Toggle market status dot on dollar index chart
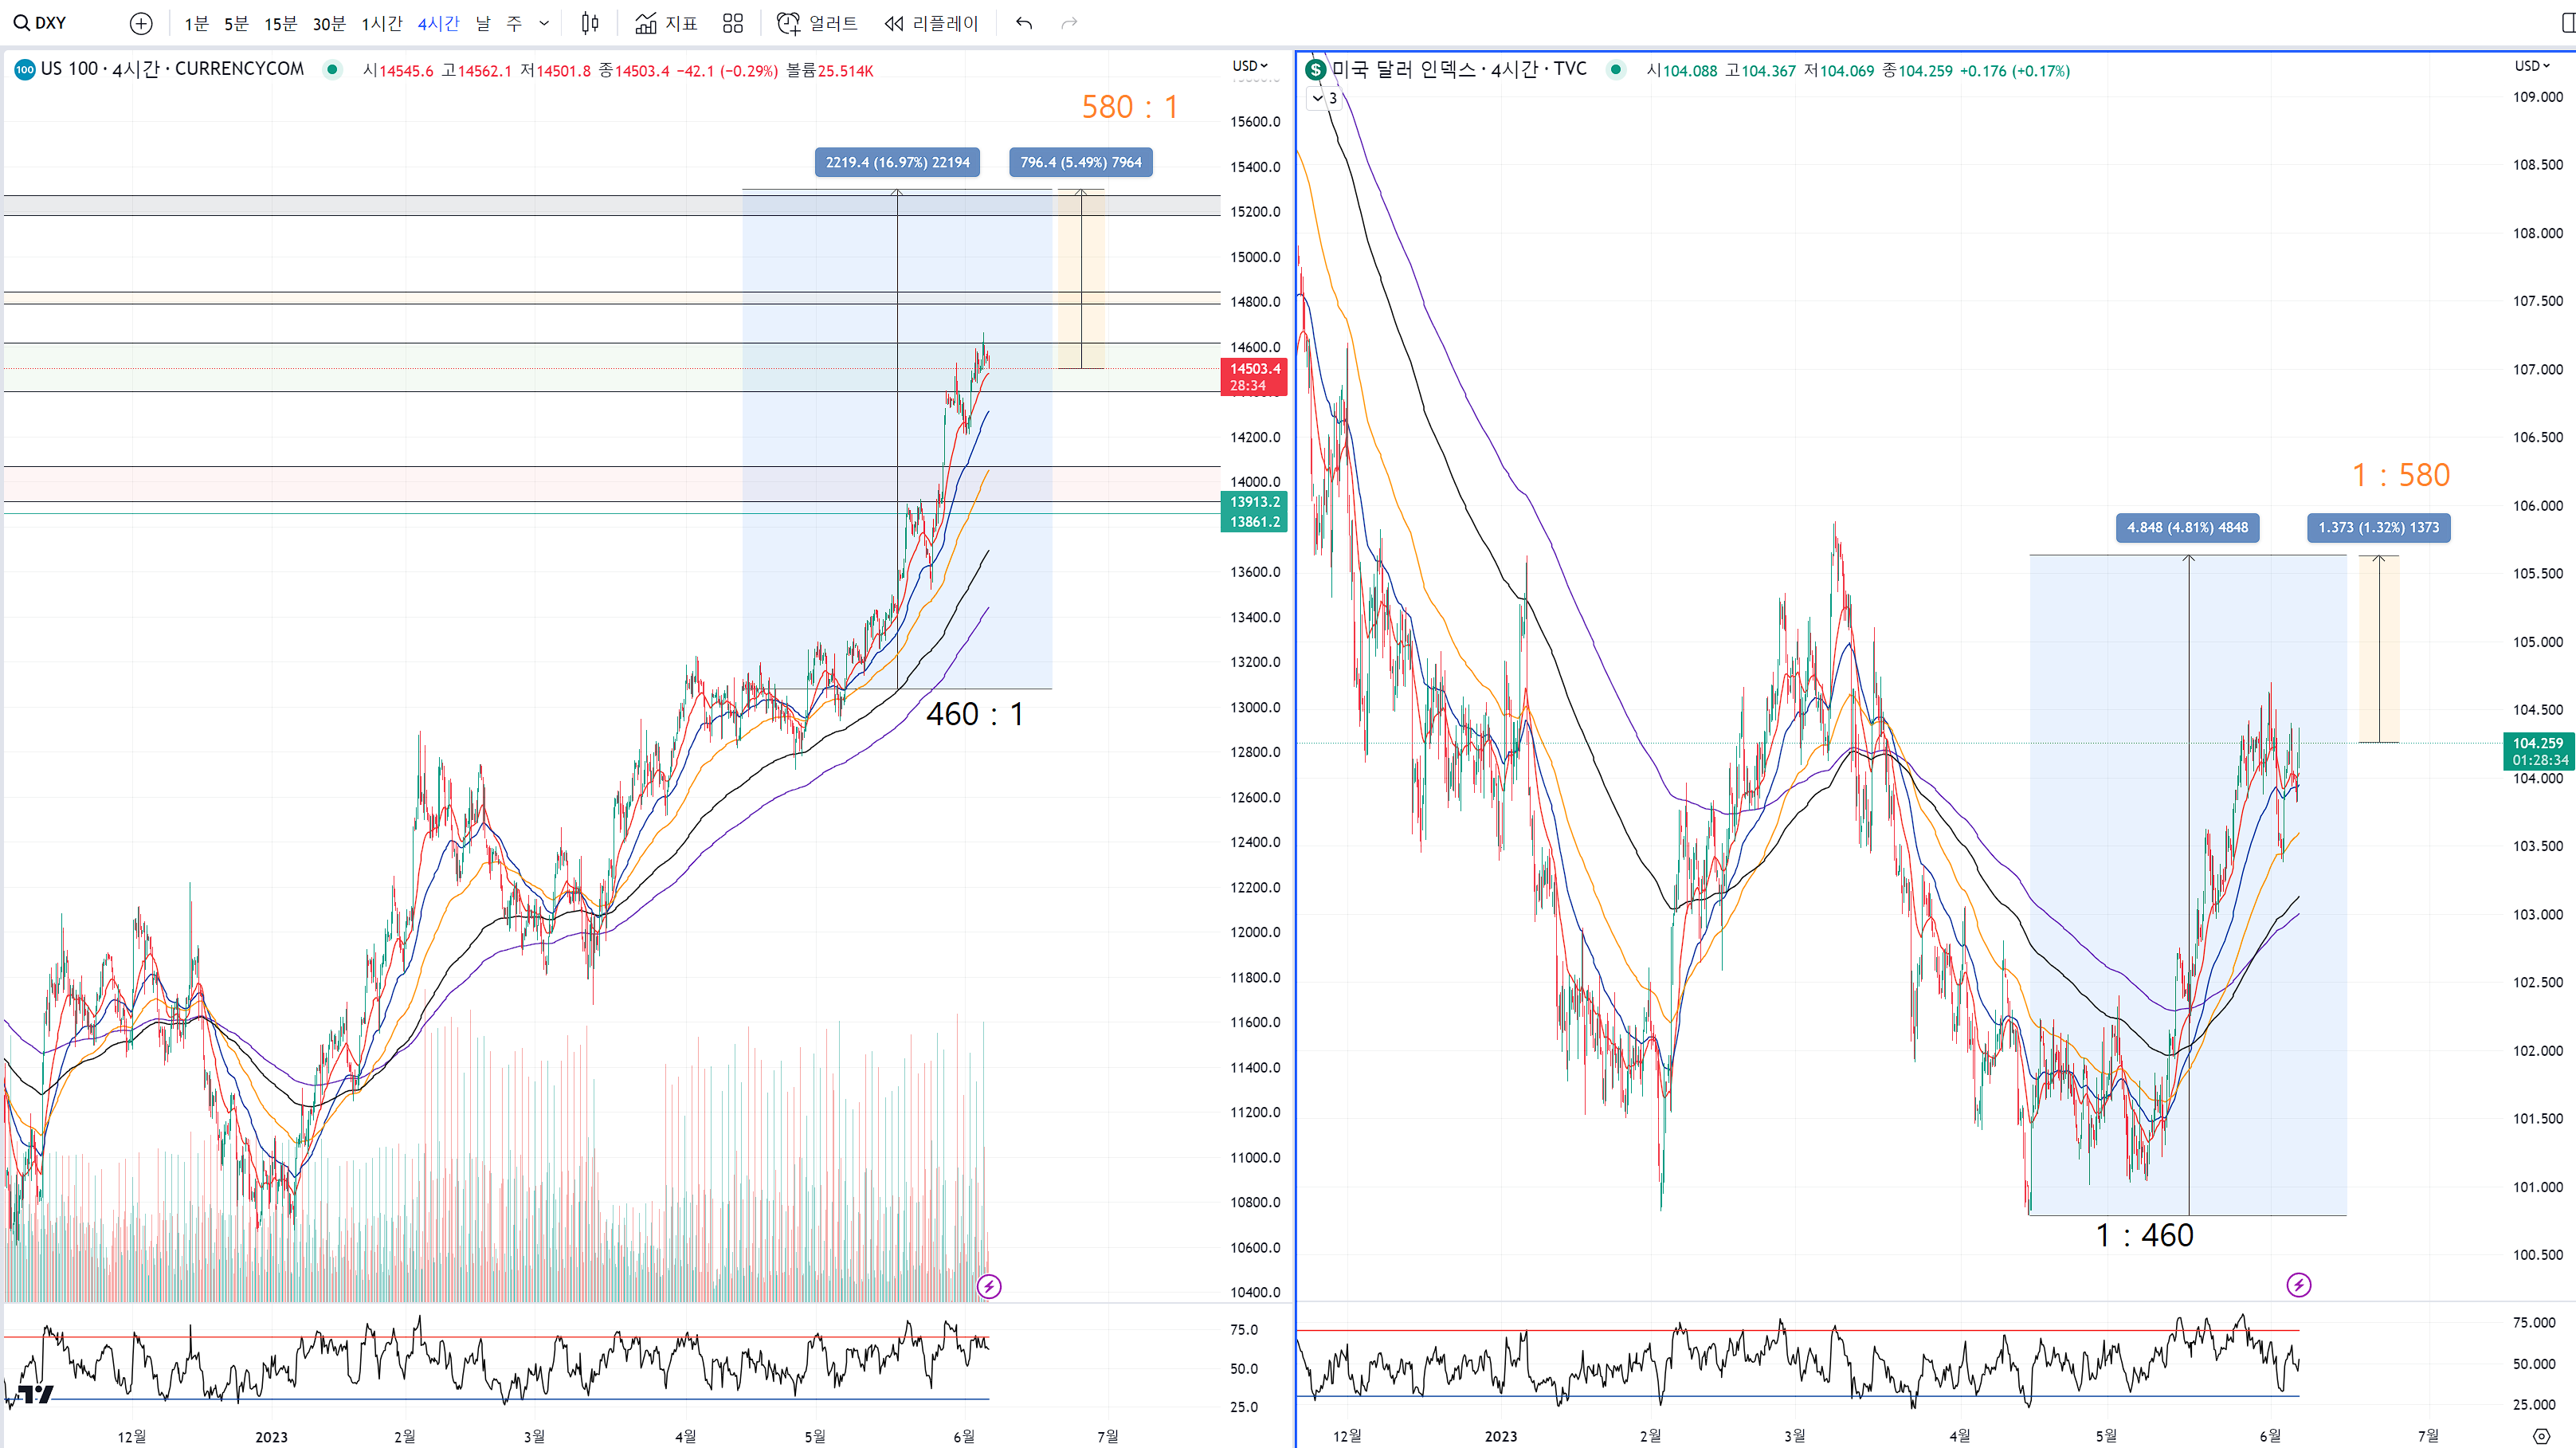Screen dimensions: 2576x1448 1615,69
